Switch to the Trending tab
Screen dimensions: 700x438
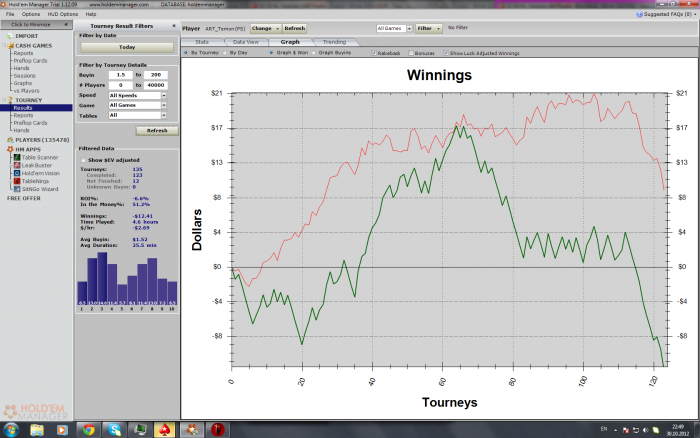tap(334, 42)
